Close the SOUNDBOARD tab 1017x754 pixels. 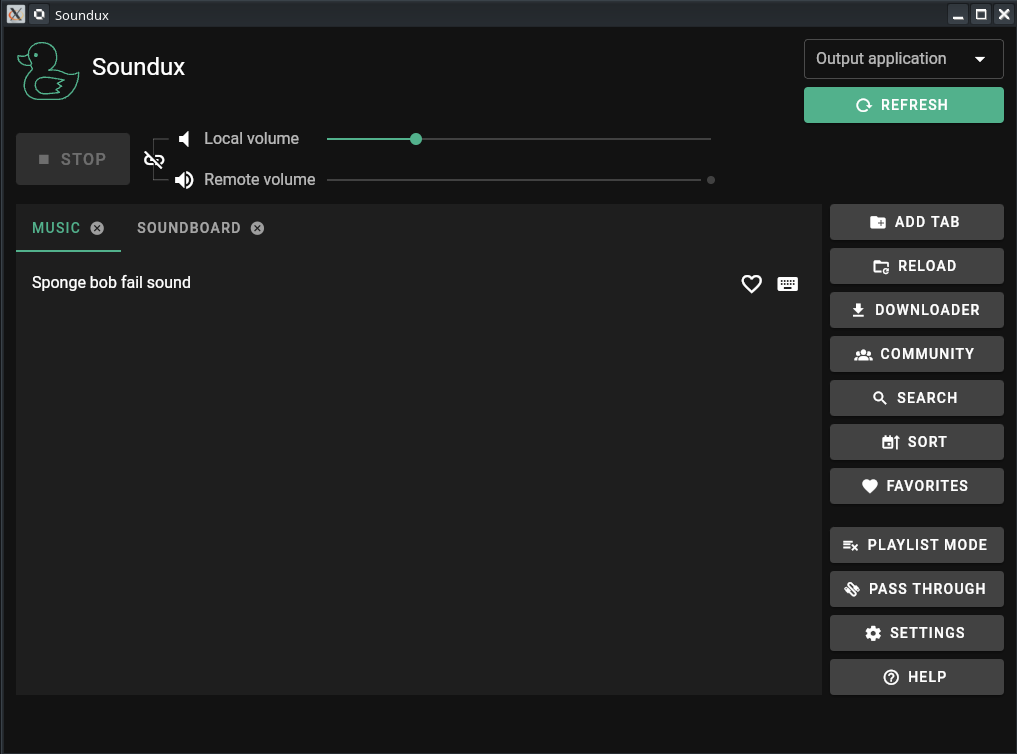tap(257, 228)
